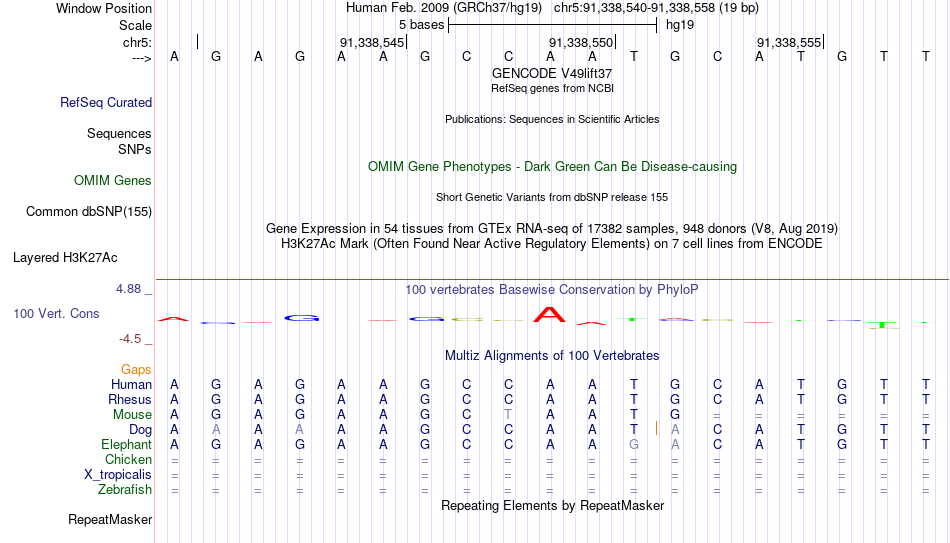This screenshot has width=950, height=543.
Task: Click the large red A in PhyloP track
Action: [x=549, y=315]
